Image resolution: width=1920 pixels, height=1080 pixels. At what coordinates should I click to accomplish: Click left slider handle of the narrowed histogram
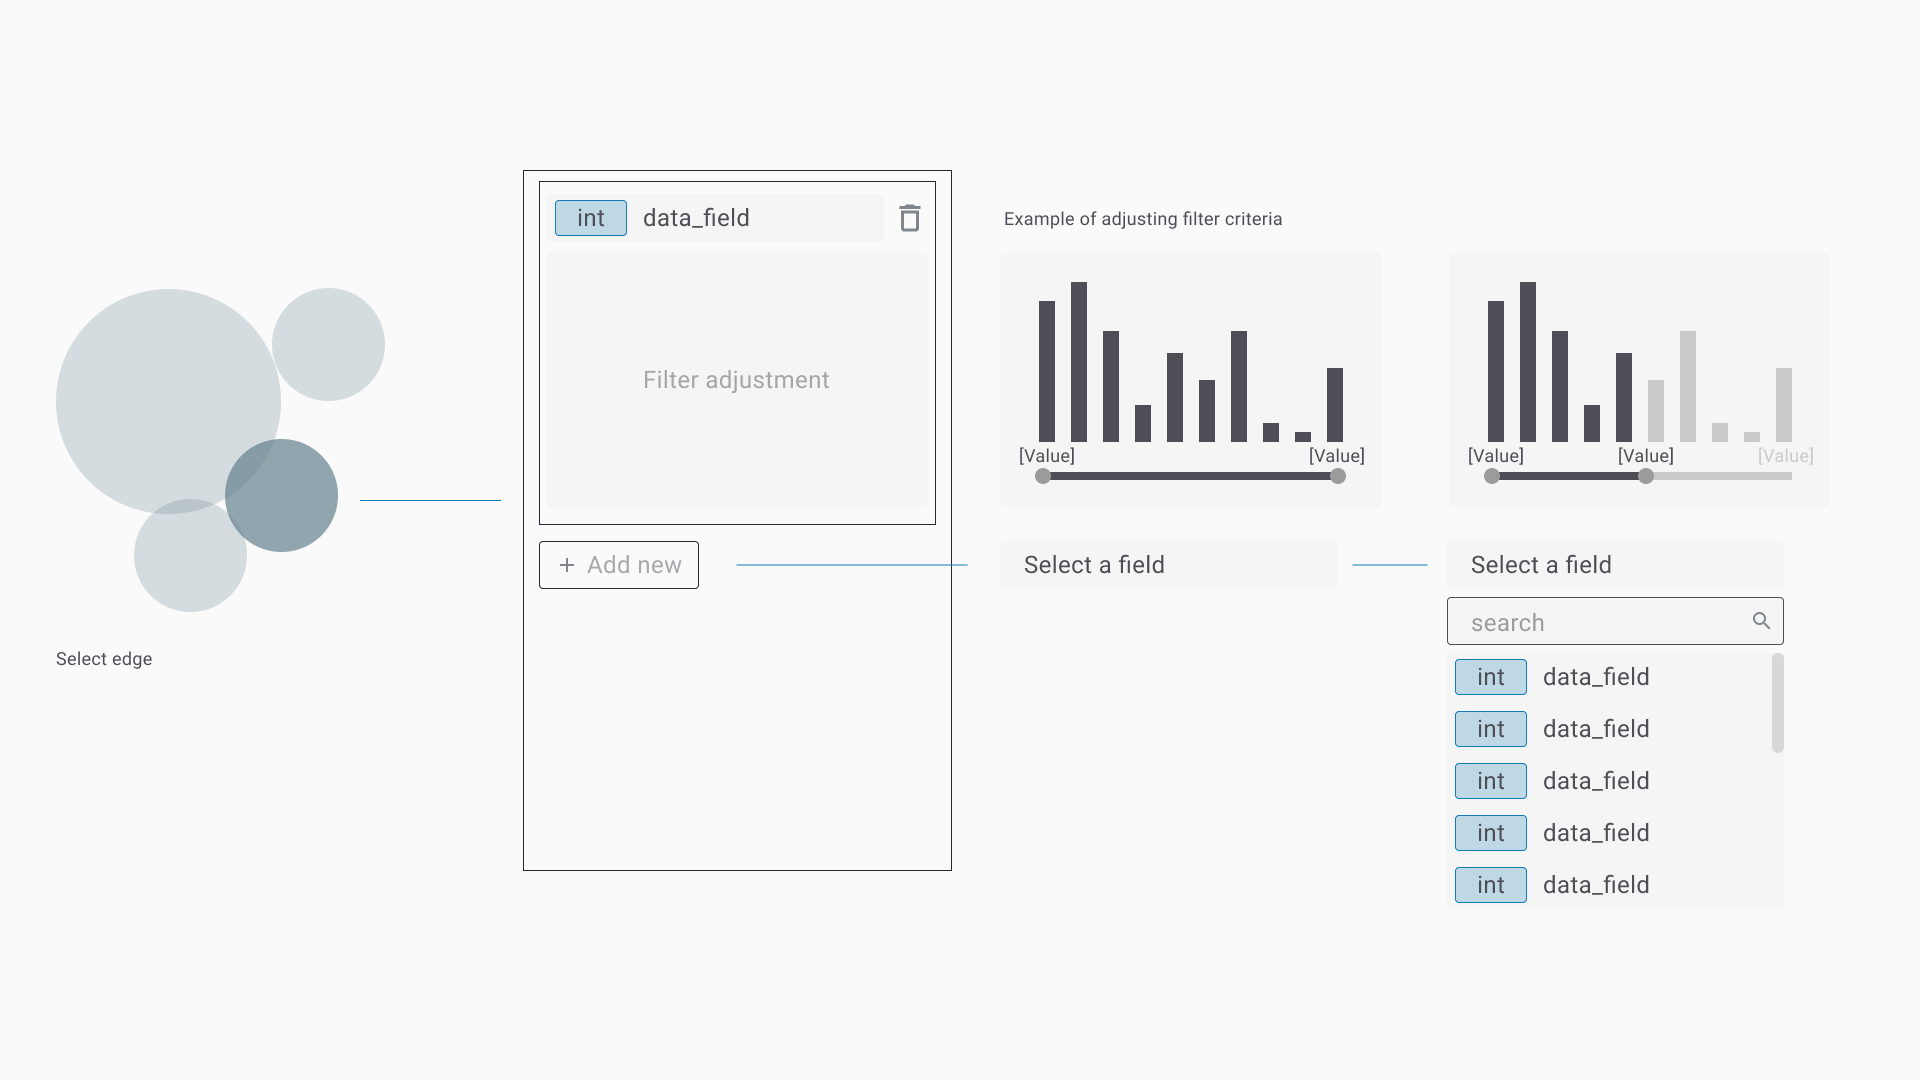point(1492,476)
